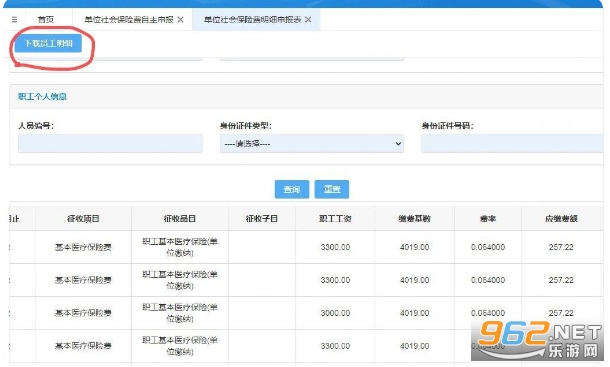Click the dropdown arrow of 身份证件类型
The image size is (610, 367).
pos(398,144)
